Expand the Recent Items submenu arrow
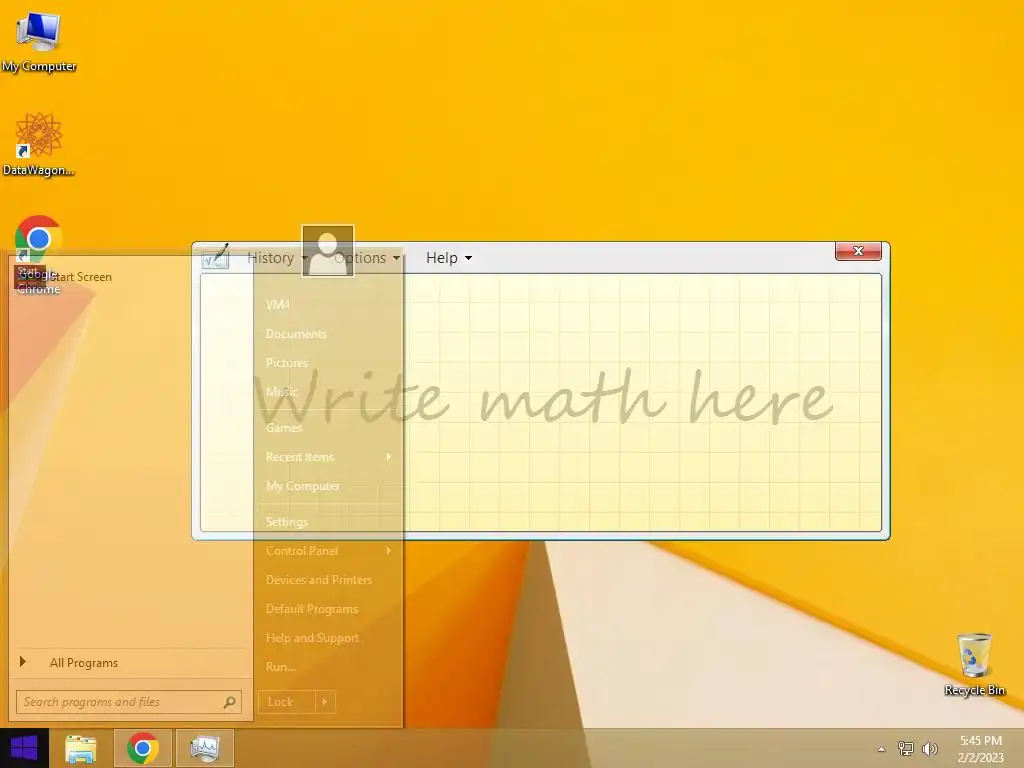1024x768 pixels. pyautogui.click(x=389, y=456)
